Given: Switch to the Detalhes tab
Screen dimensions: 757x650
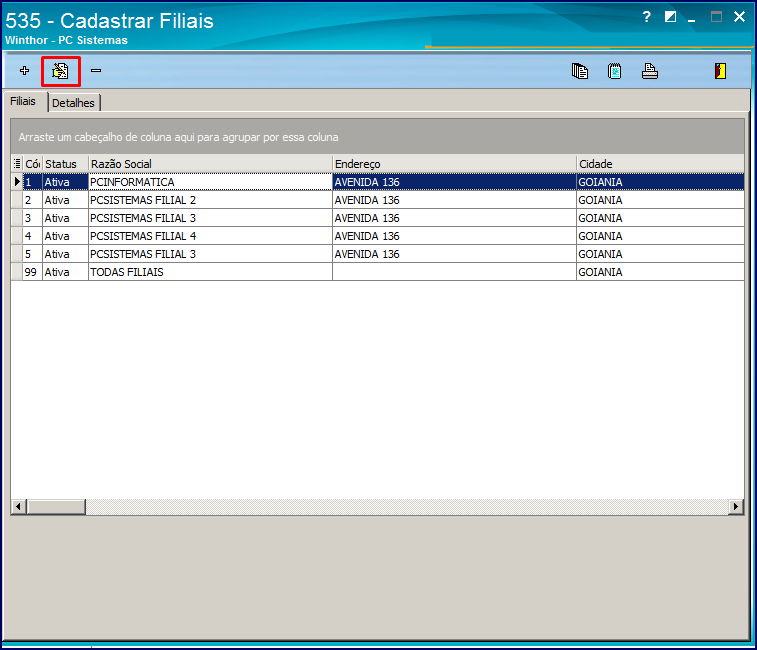Looking at the screenshot, I should coord(73,103).
